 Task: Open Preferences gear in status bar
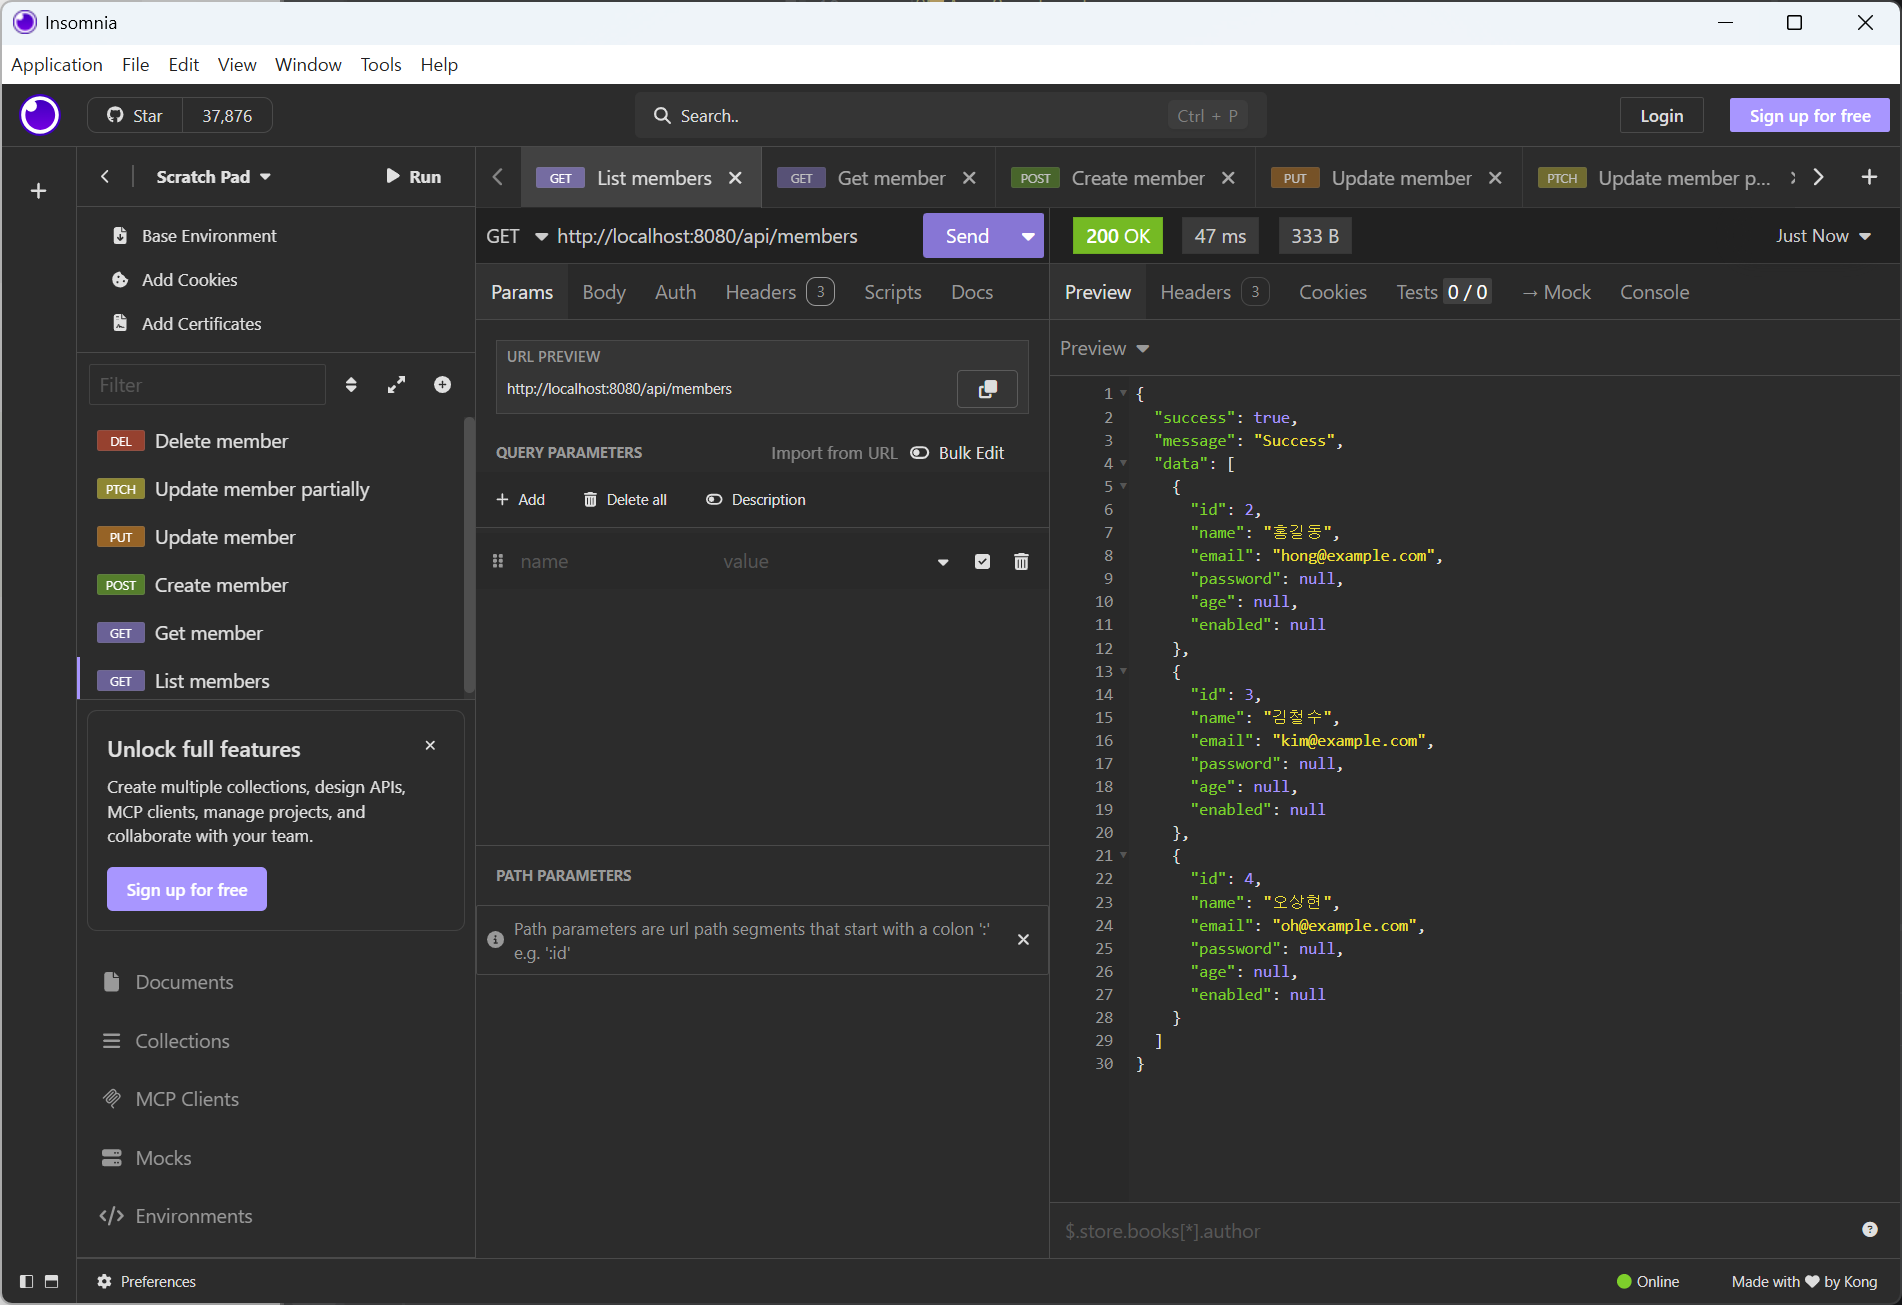tap(104, 1281)
